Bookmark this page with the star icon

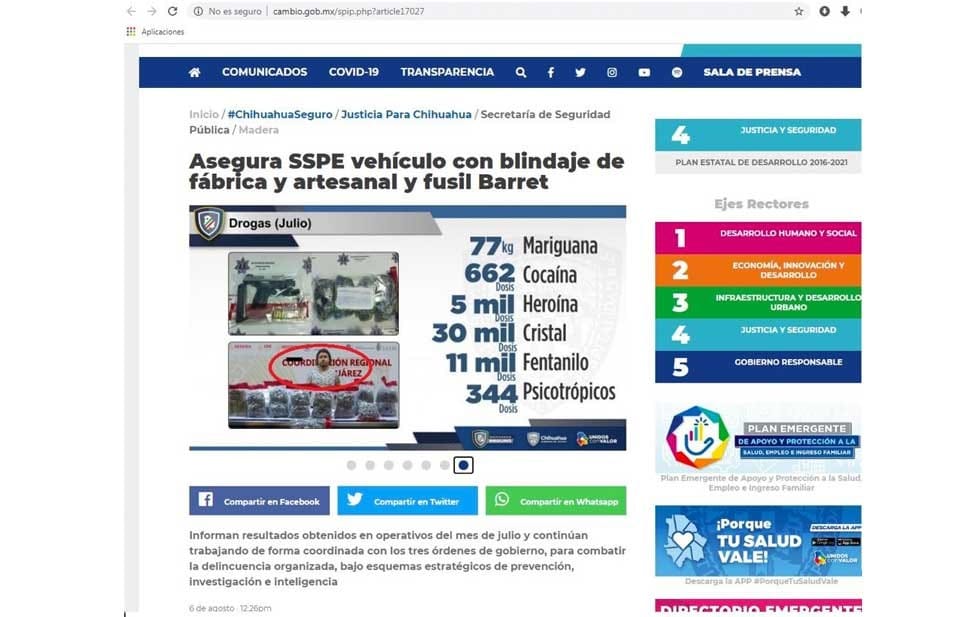tap(798, 11)
